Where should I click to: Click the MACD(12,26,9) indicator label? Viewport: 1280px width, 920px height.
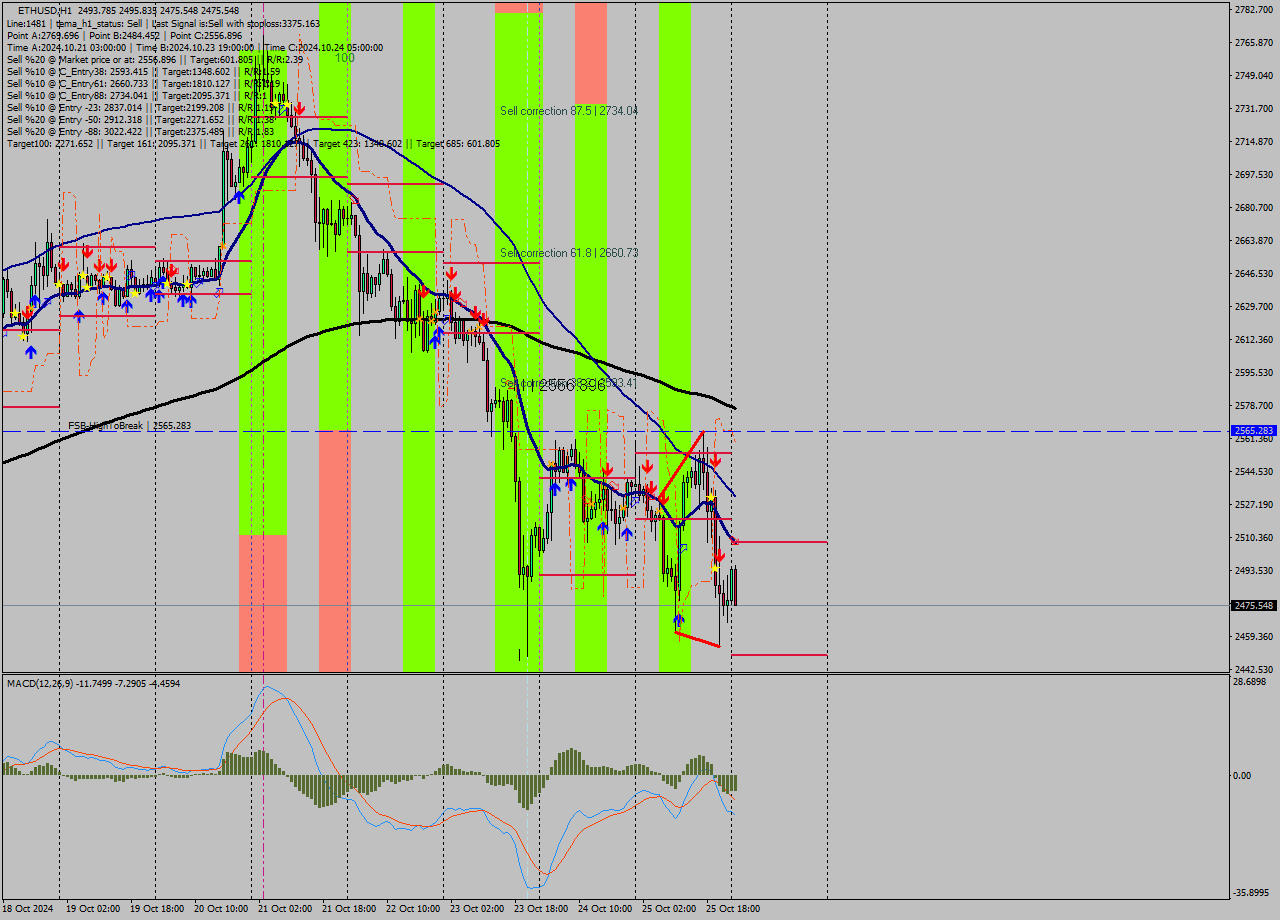(x=94, y=683)
